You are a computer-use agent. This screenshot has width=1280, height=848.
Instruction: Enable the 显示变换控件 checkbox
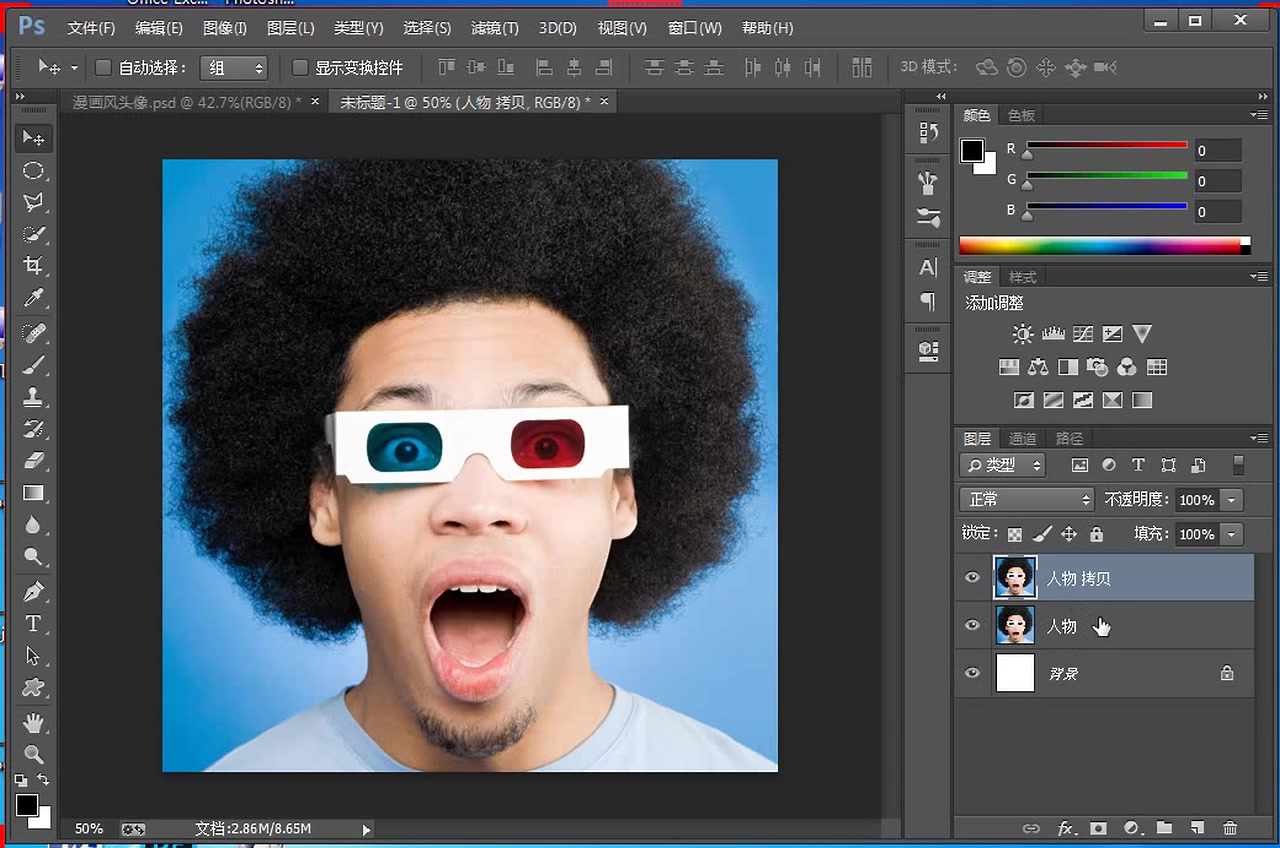click(x=300, y=68)
